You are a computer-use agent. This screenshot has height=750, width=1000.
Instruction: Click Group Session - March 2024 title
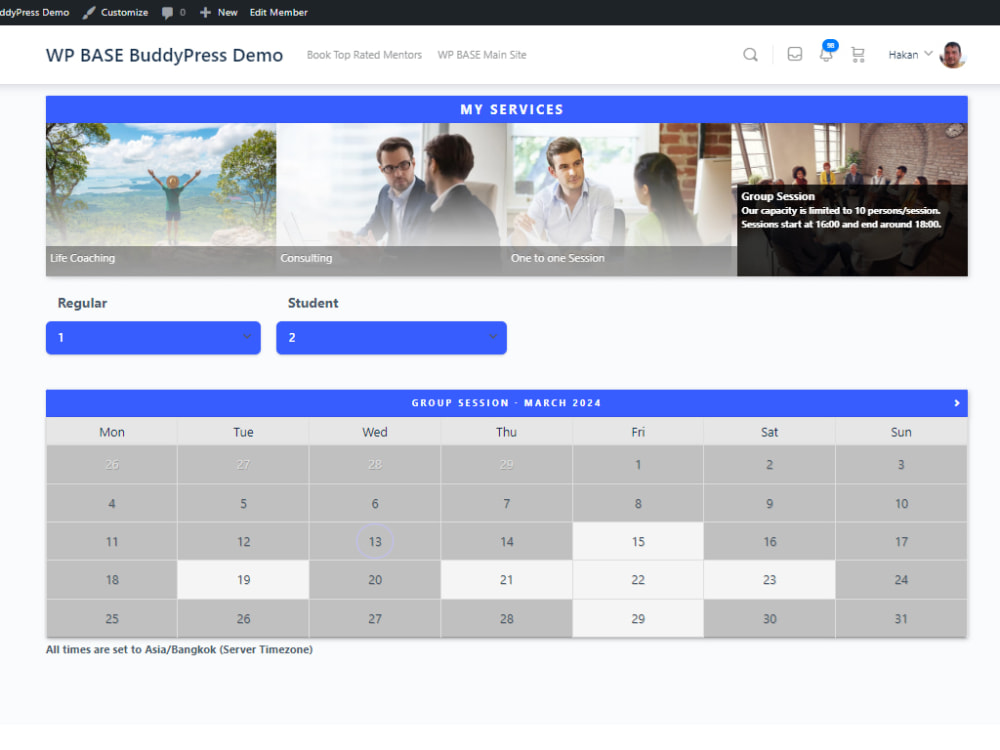(x=506, y=403)
